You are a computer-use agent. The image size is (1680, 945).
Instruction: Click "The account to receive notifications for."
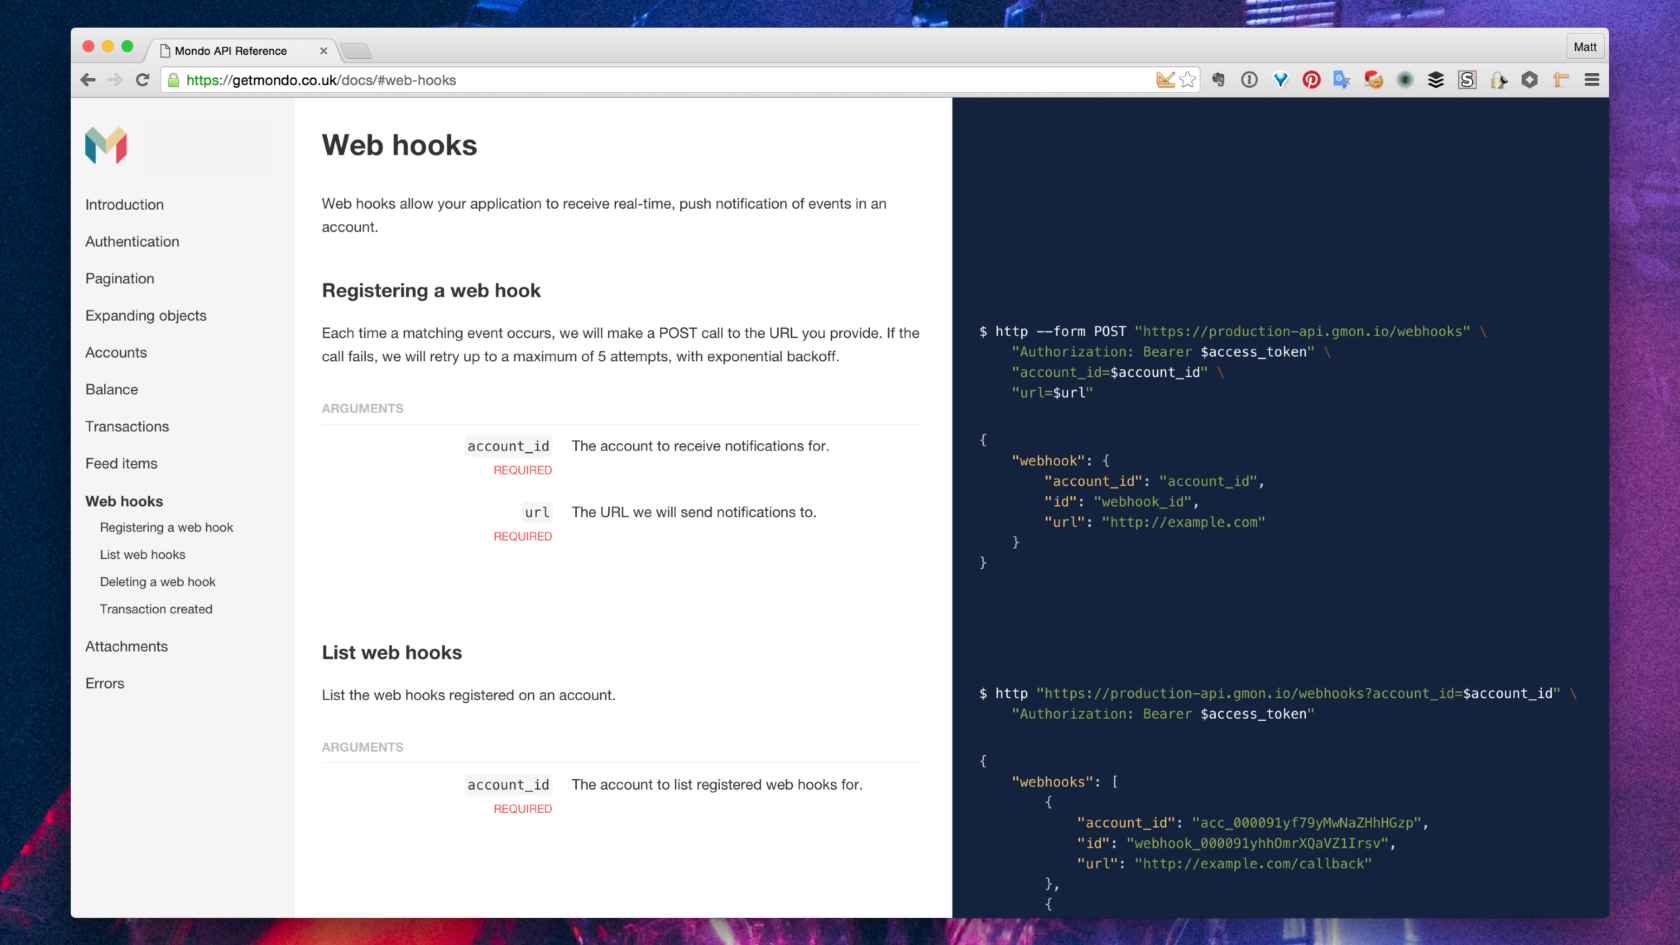[700, 447]
